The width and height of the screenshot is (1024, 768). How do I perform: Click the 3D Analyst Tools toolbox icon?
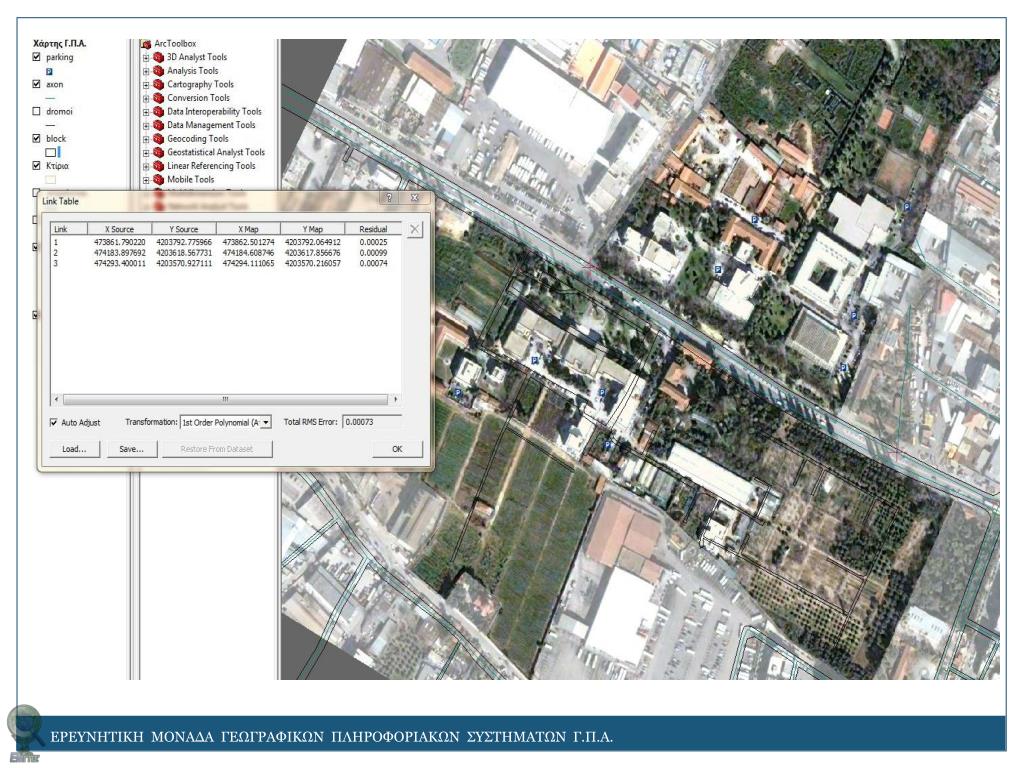158,57
